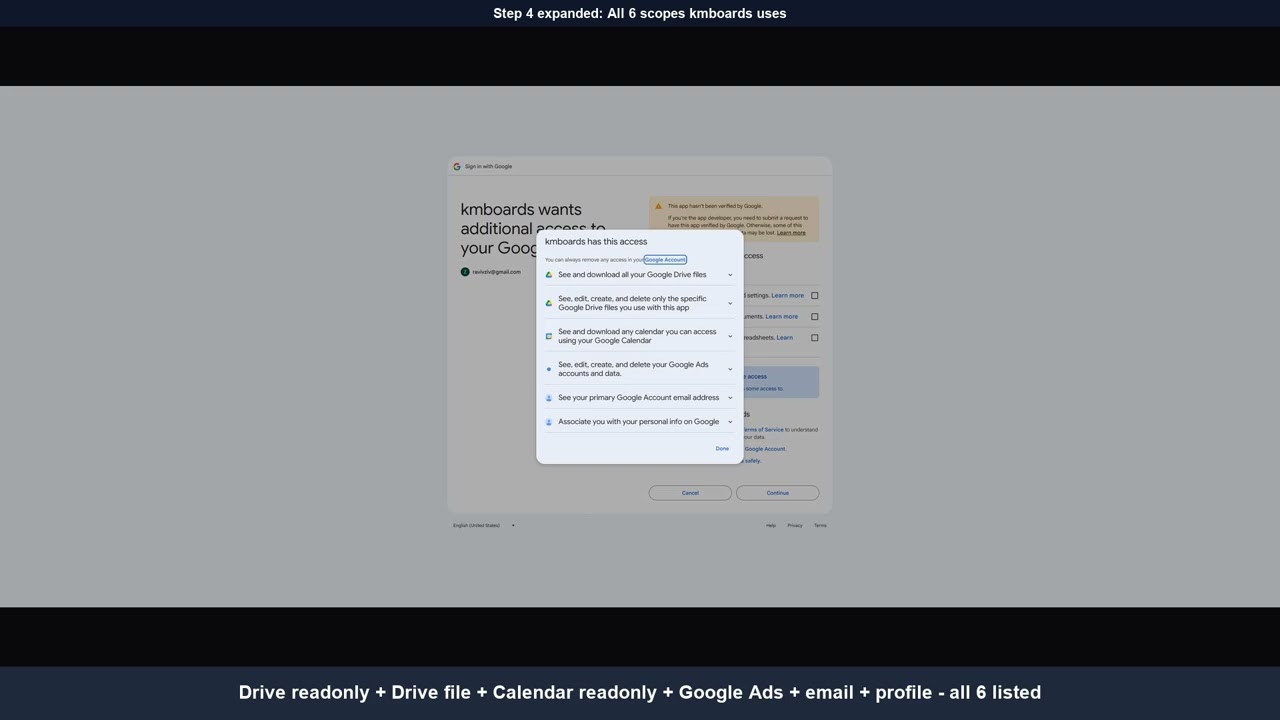Open 'Learn more' in the documents permission row
The width and height of the screenshot is (1280, 720).
pyautogui.click(x=782, y=317)
